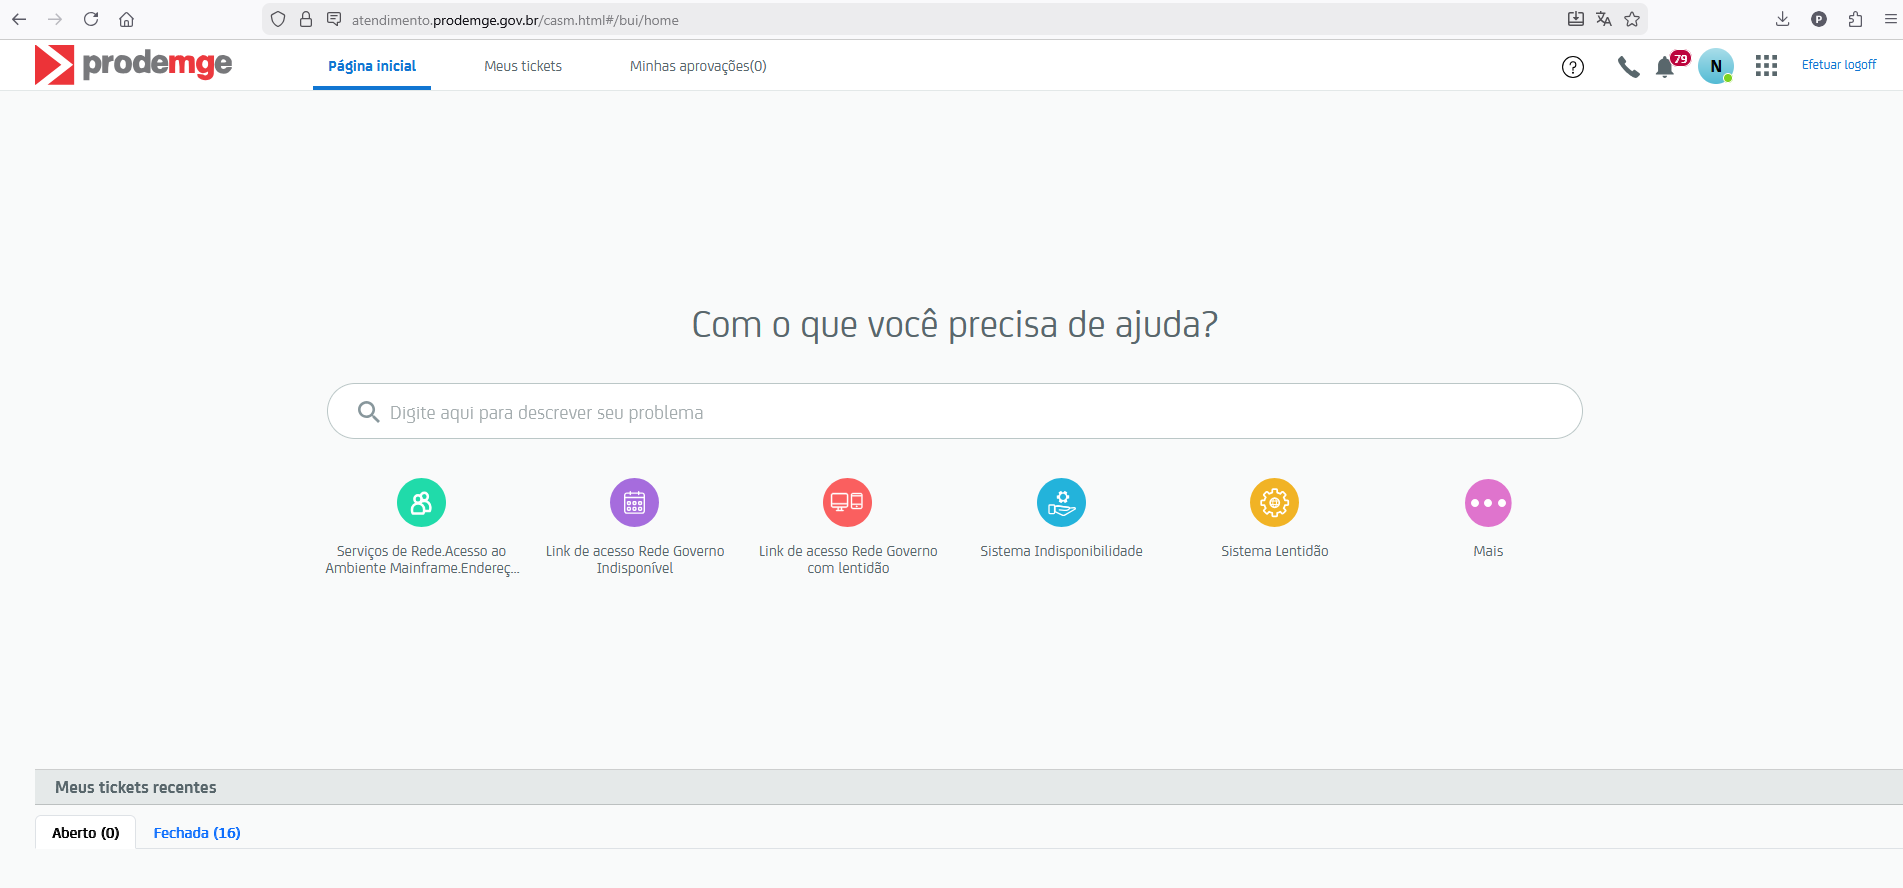The width and height of the screenshot is (1903, 888).
Task: Bookmark this page with the star icon
Action: 1632,19
